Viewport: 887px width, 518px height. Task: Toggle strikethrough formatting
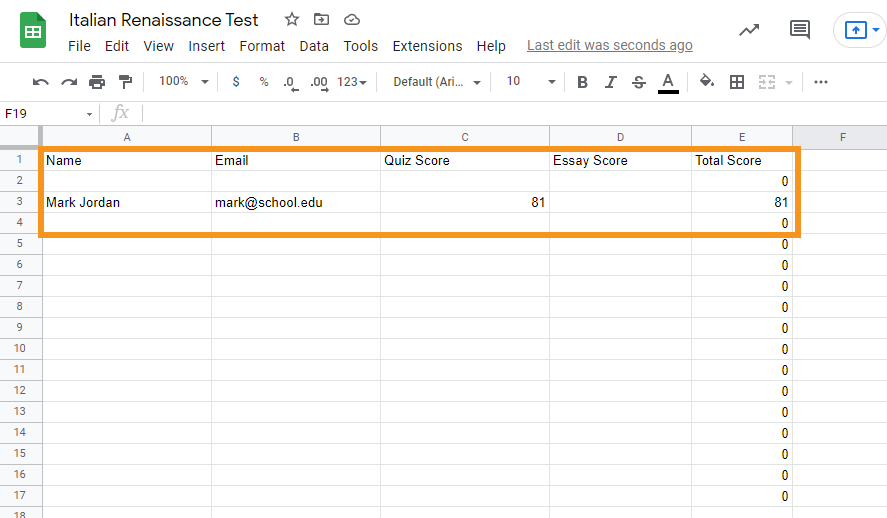coord(639,82)
